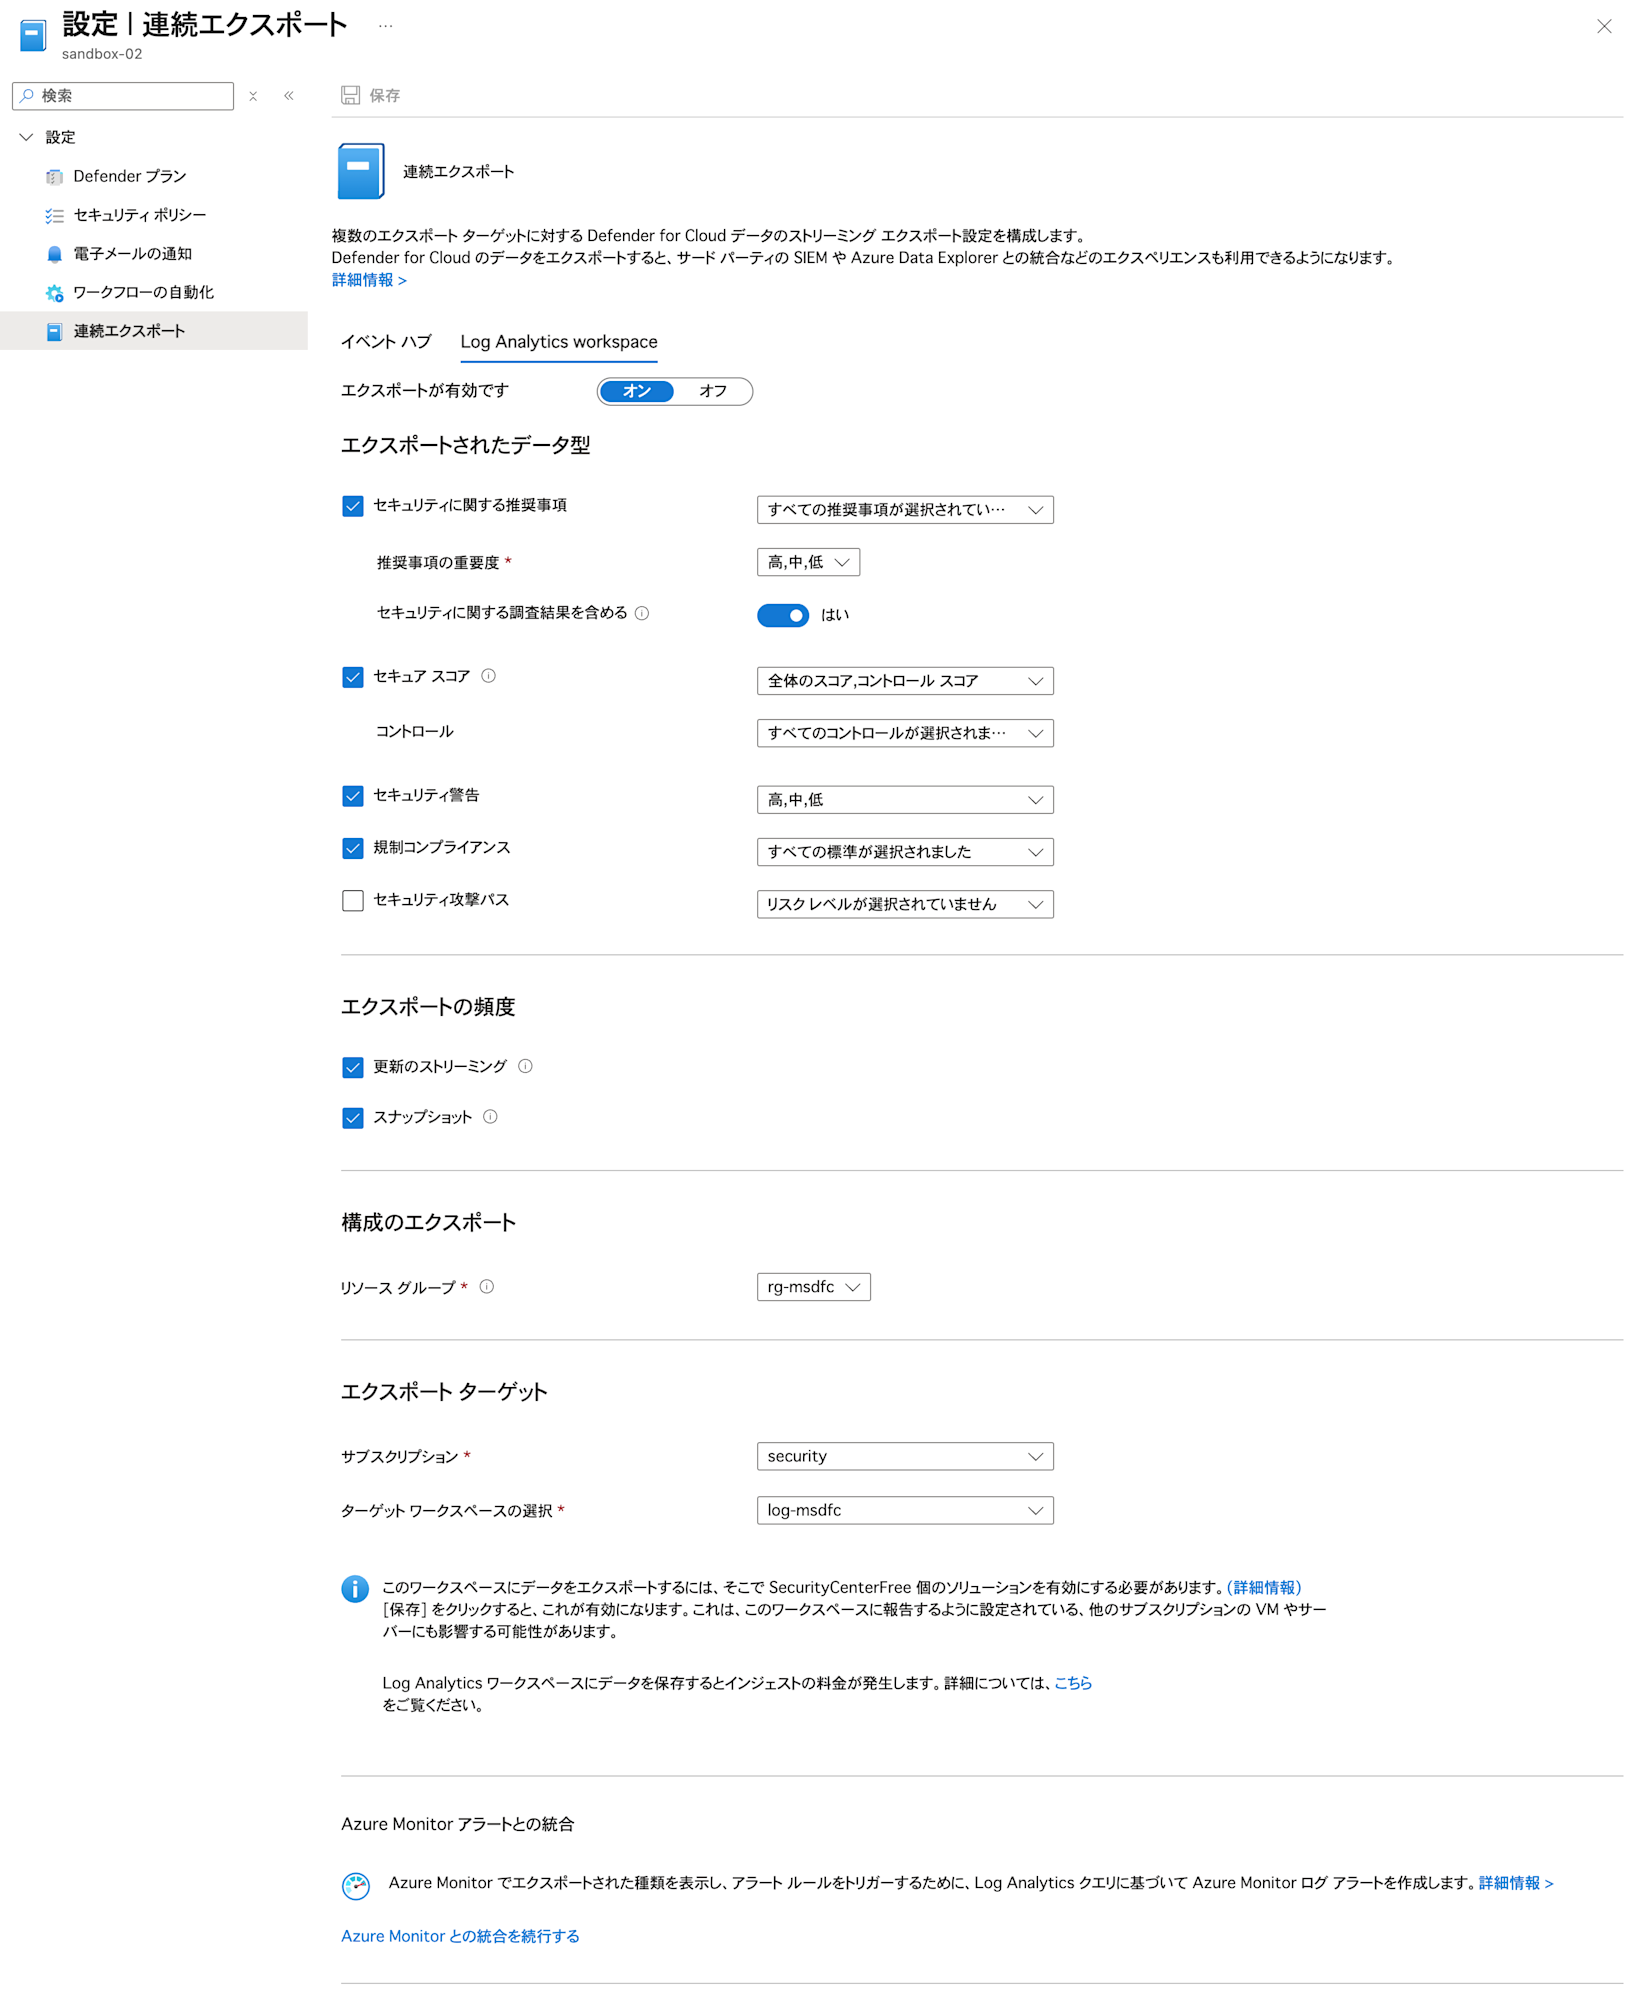1639x2000 pixels.
Task: Select Log Analytics workspace tab
Action: 559,342
